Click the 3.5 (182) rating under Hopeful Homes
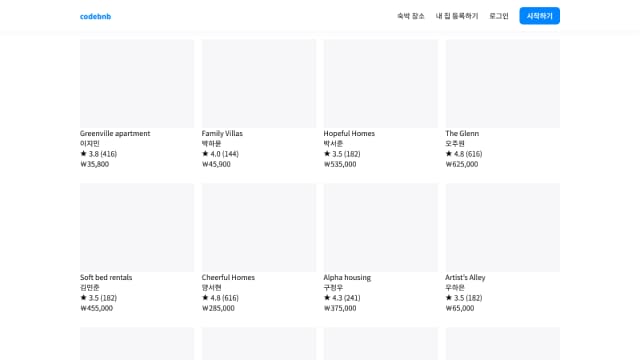Image resolution: width=640 pixels, height=360 pixels. coord(346,154)
